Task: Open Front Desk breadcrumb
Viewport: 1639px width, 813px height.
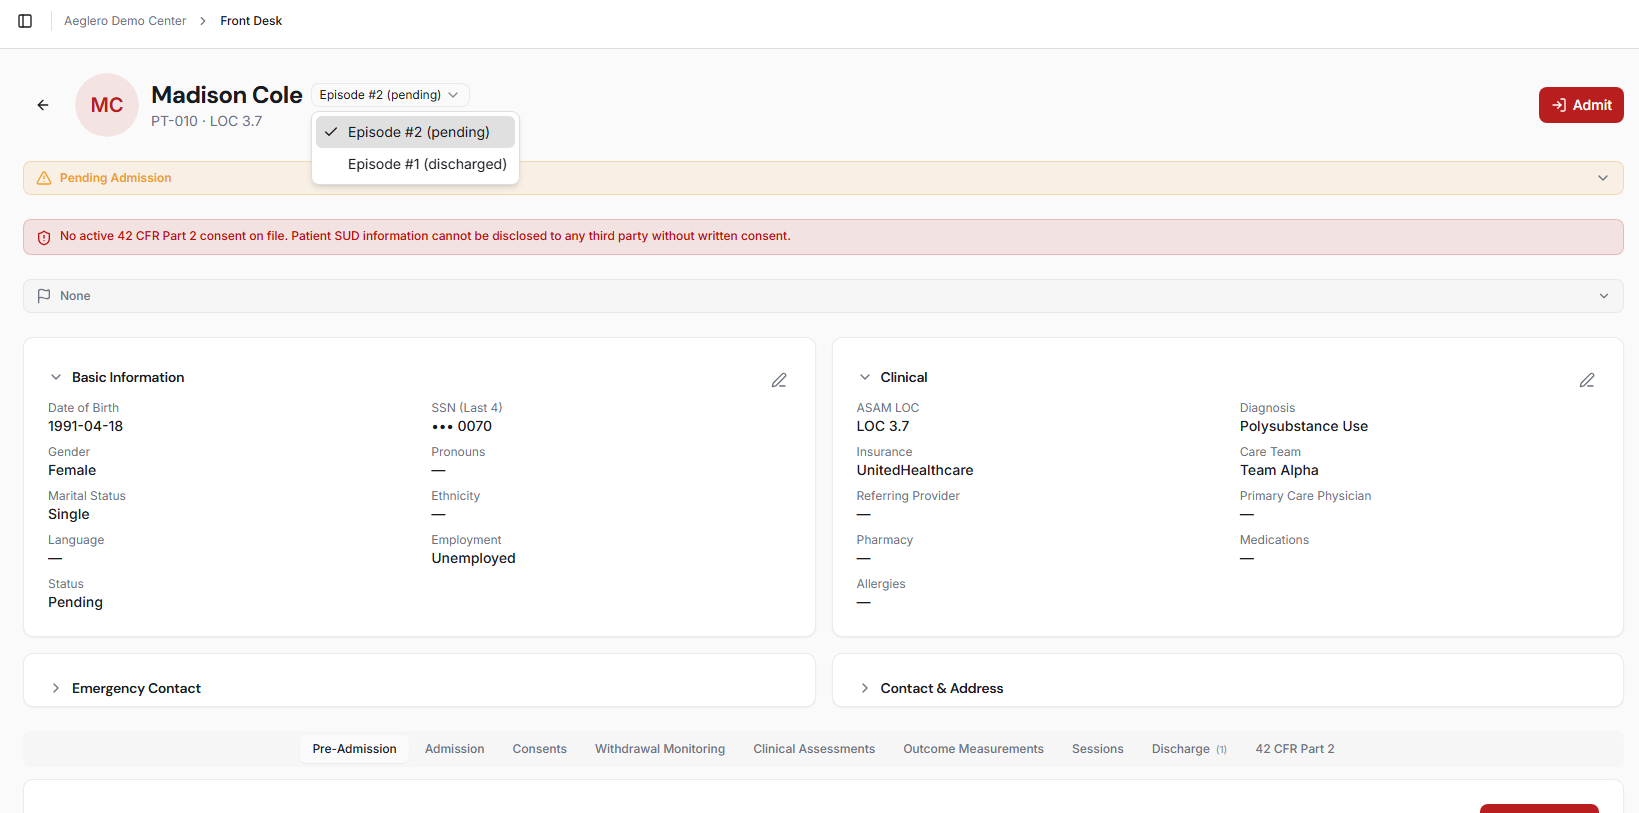Action: (x=251, y=21)
